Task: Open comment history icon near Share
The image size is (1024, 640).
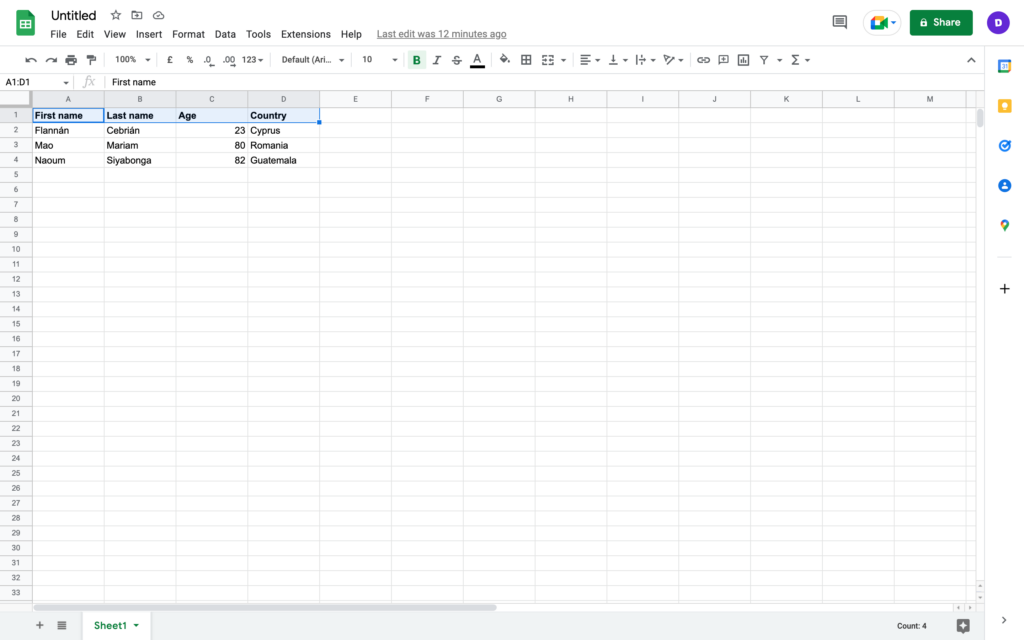Action: point(839,22)
